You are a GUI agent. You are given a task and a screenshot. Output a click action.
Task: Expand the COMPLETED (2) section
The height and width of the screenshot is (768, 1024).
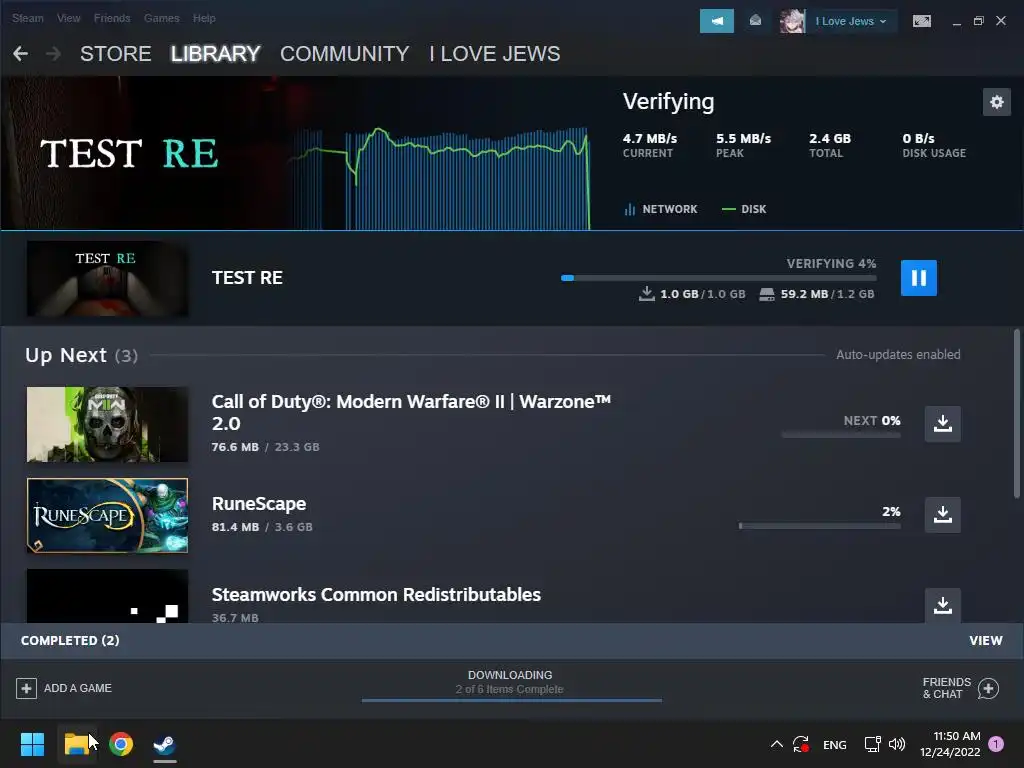click(70, 641)
